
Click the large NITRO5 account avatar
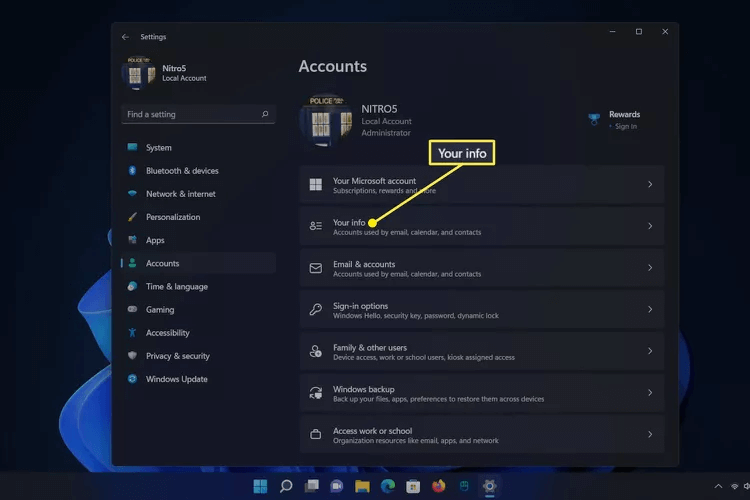click(326, 120)
